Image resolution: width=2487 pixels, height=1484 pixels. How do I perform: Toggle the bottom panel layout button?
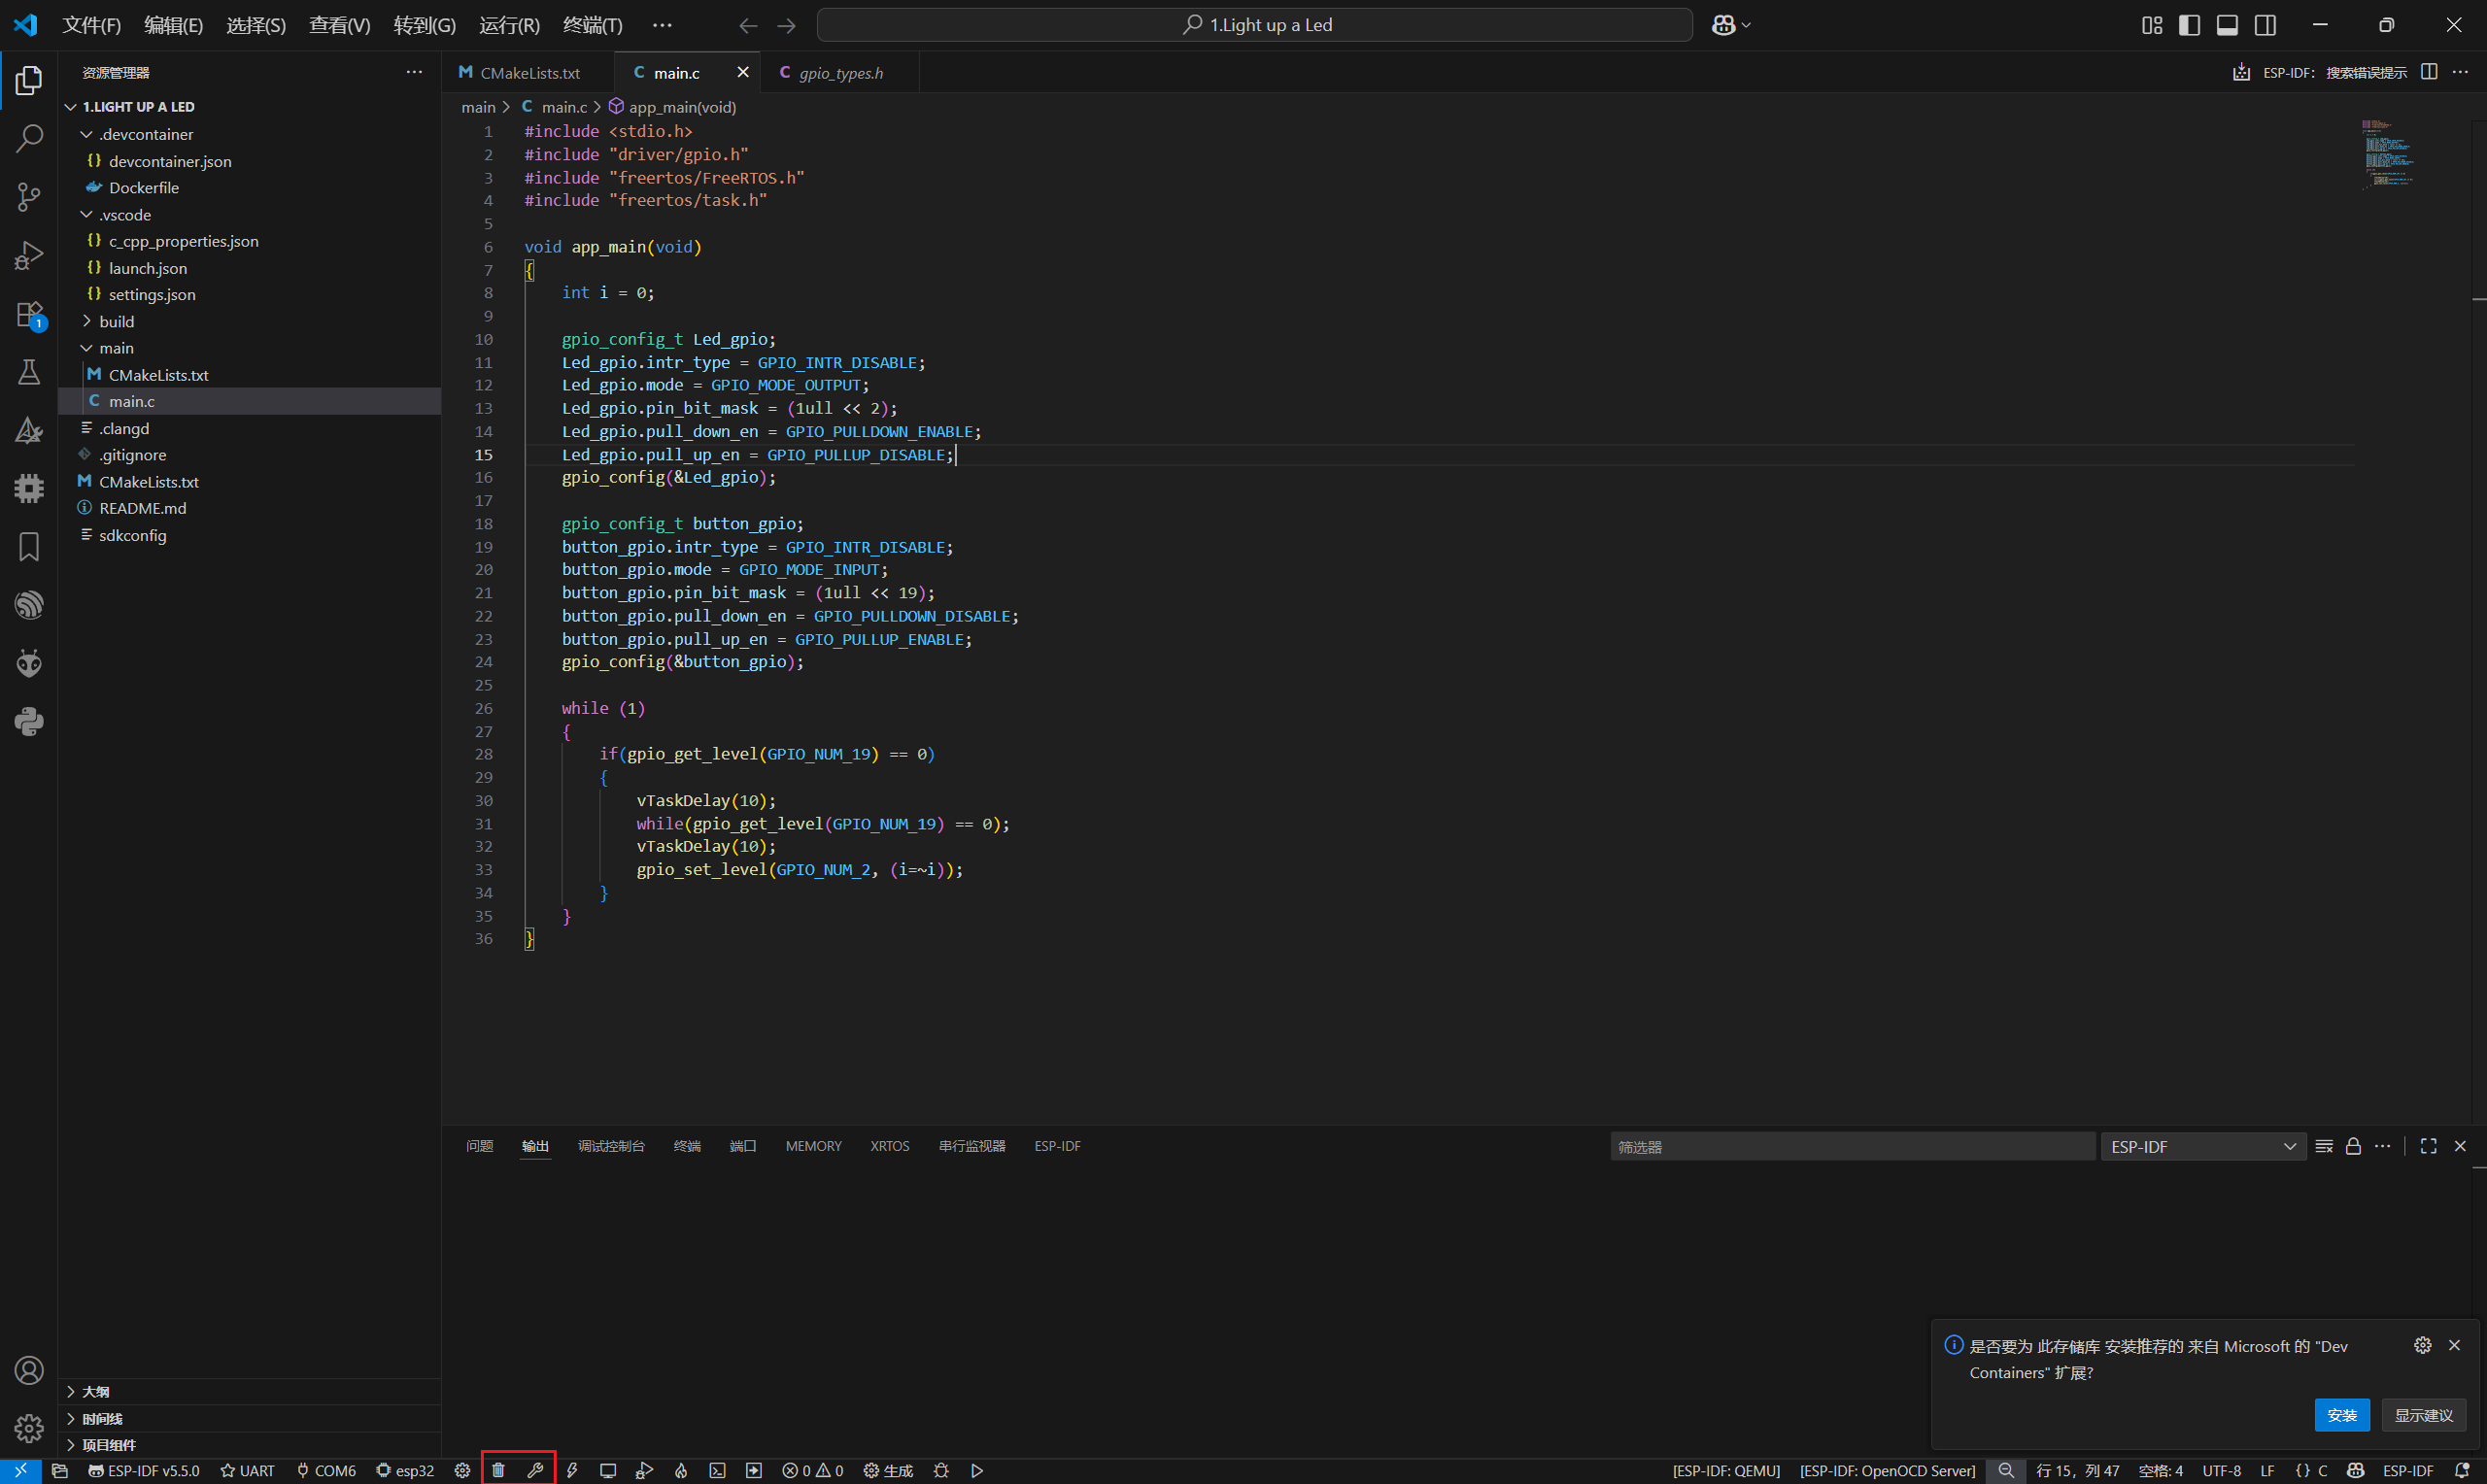coord(2227,25)
